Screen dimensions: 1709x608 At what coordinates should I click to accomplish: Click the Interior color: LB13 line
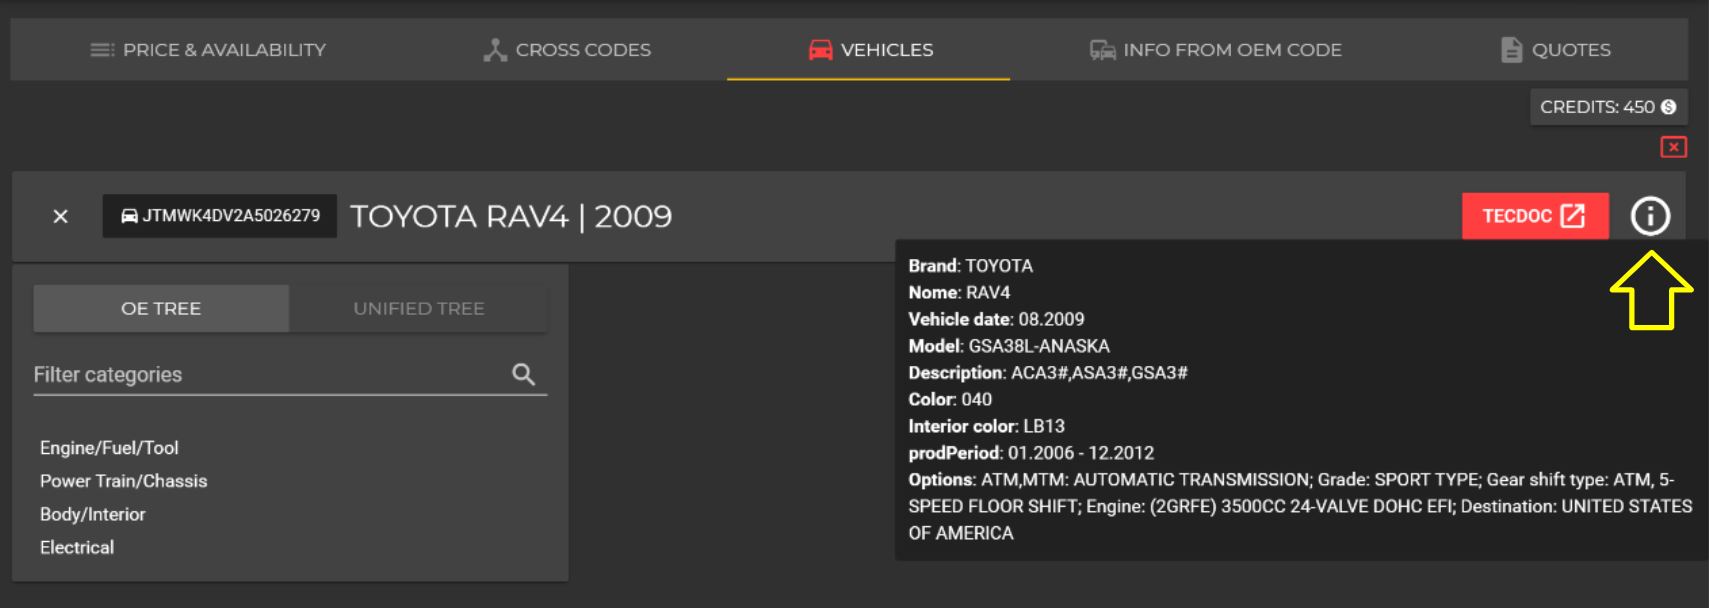point(986,426)
